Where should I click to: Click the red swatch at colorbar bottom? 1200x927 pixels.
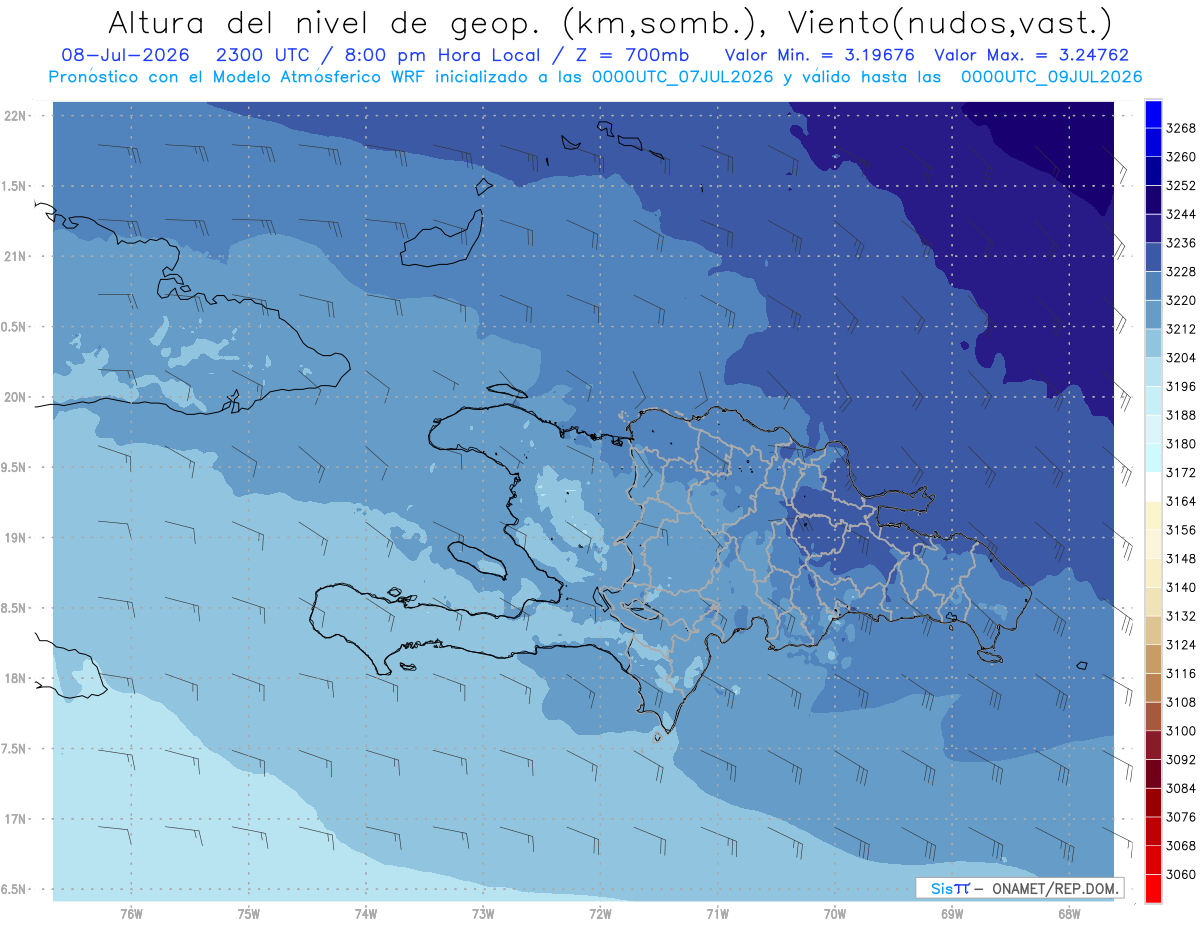1153,889
